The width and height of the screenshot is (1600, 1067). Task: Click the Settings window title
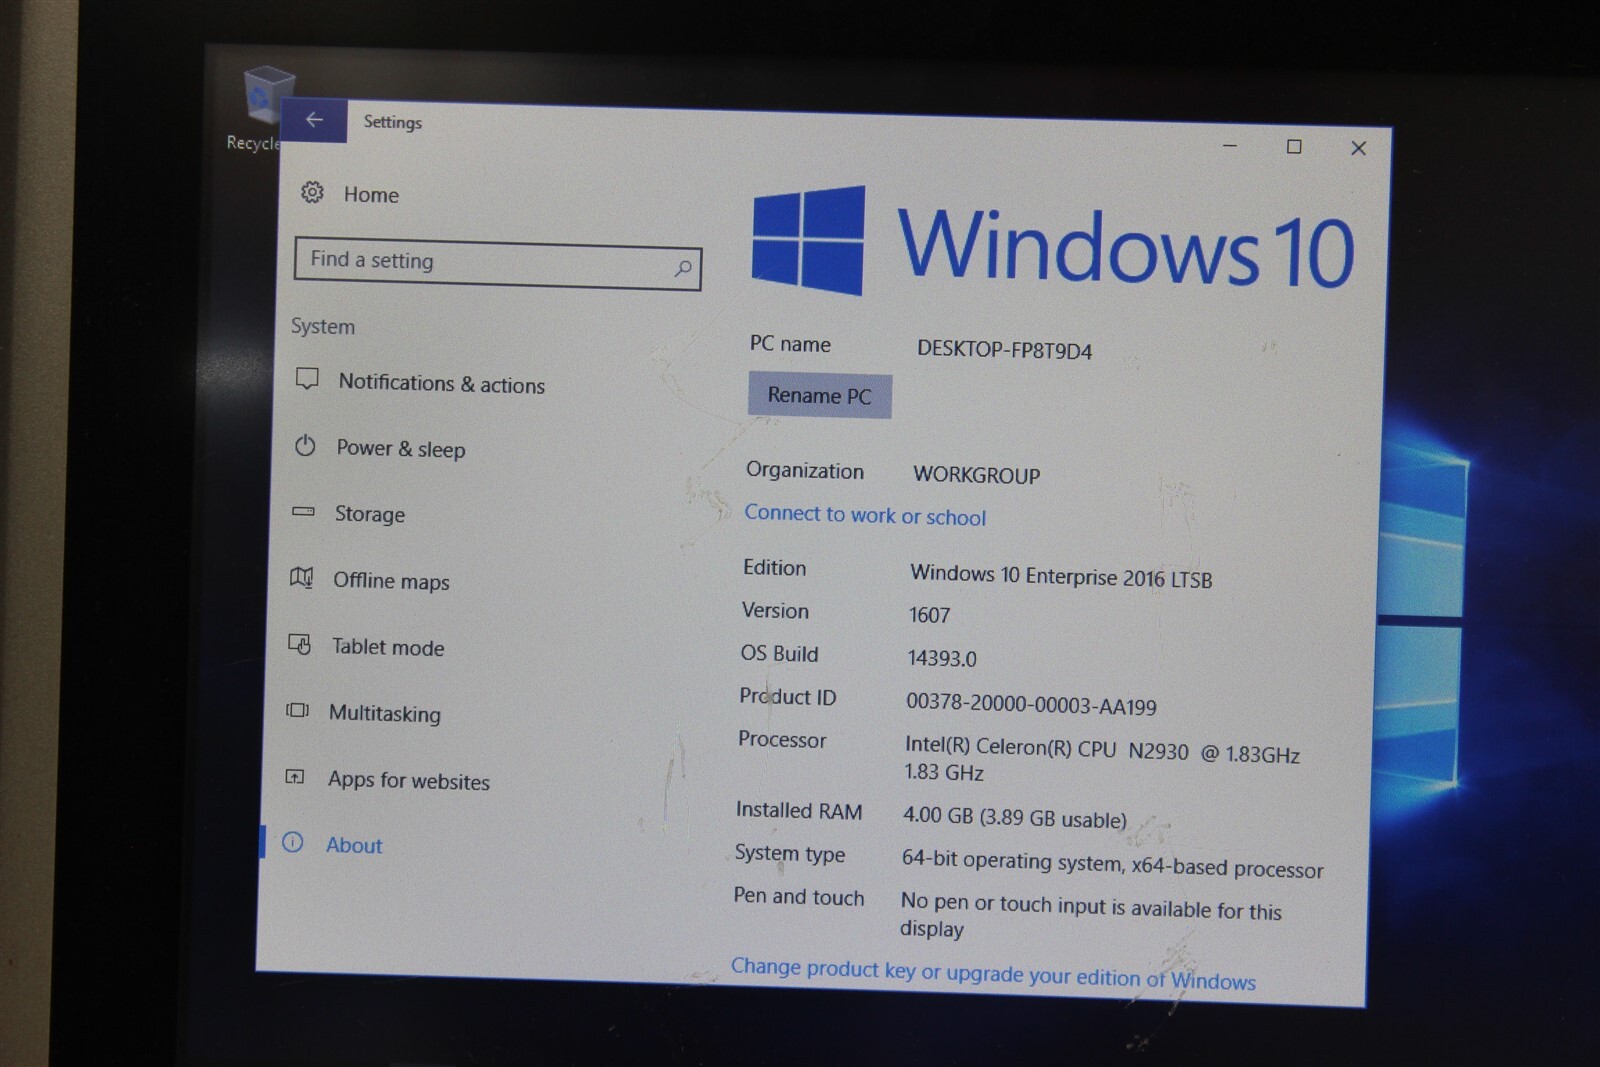[393, 121]
